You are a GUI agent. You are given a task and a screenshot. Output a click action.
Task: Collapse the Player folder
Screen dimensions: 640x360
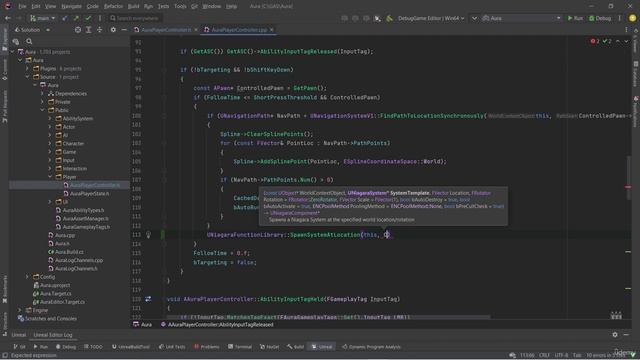(x=50, y=177)
